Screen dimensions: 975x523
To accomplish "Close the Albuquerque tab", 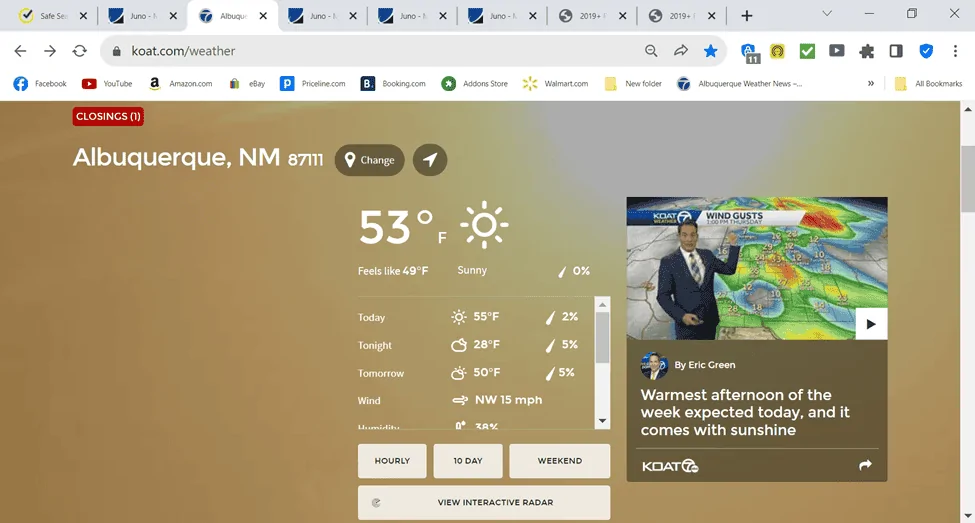I will coord(263,16).
